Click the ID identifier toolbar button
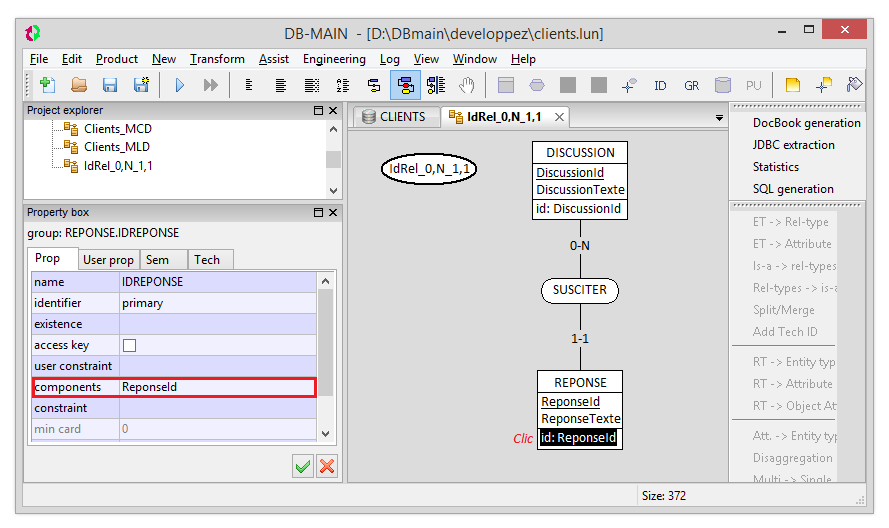This screenshot has width=889, height=528. click(x=660, y=86)
